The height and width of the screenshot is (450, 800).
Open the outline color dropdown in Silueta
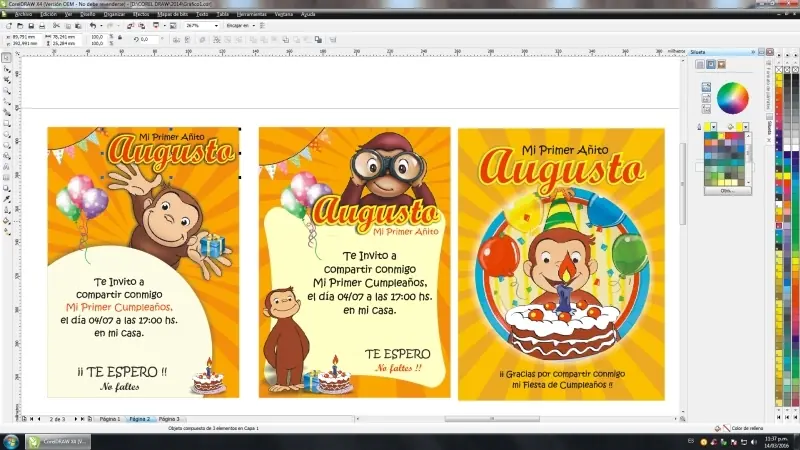713,127
